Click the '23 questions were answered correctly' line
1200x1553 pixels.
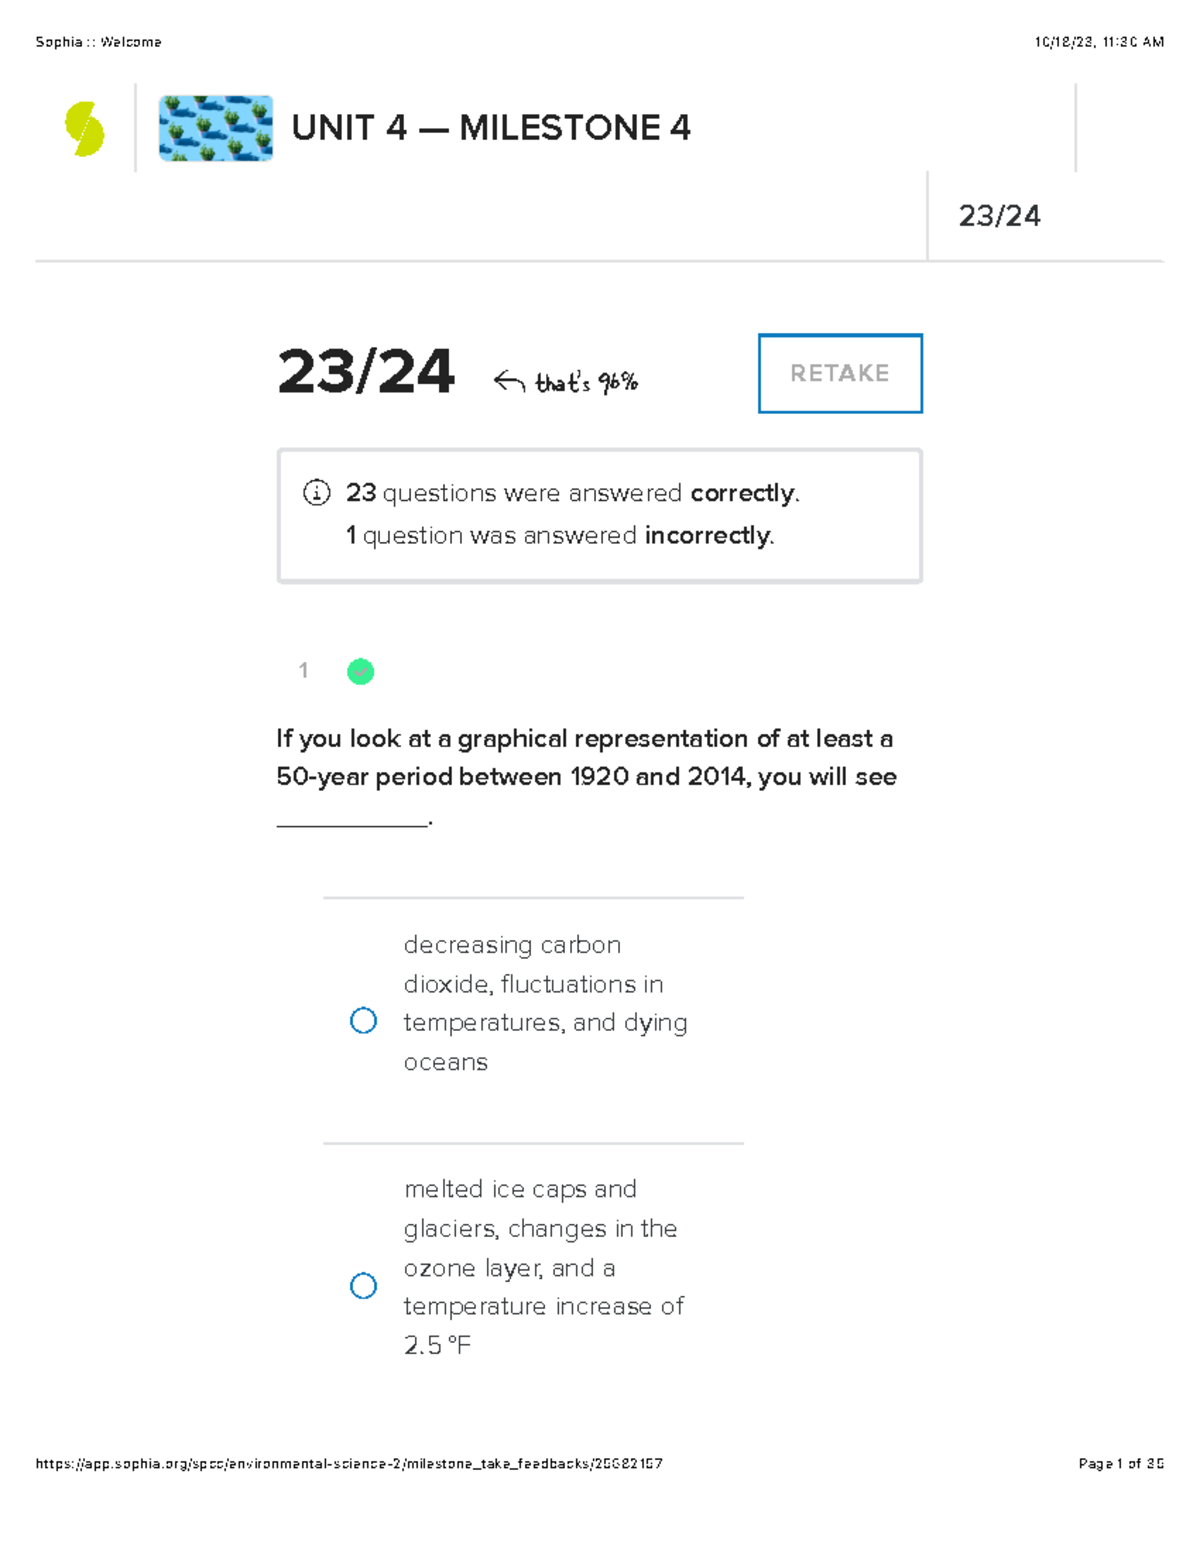pyautogui.click(x=572, y=493)
